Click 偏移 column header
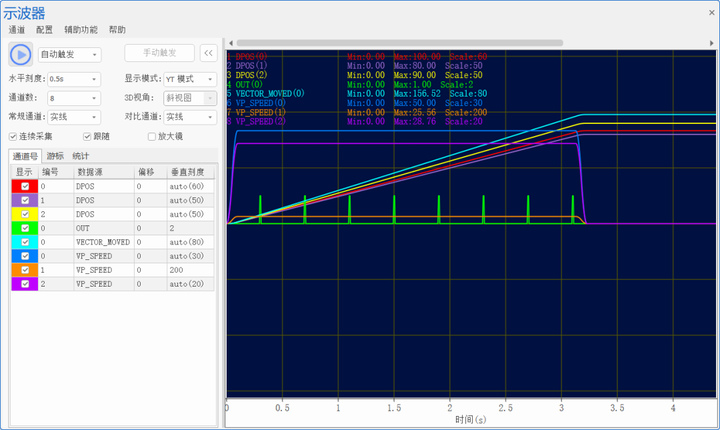 coord(151,172)
